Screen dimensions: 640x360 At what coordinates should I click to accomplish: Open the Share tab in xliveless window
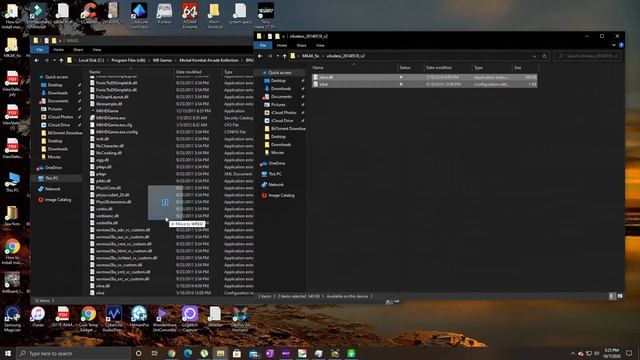point(301,45)
